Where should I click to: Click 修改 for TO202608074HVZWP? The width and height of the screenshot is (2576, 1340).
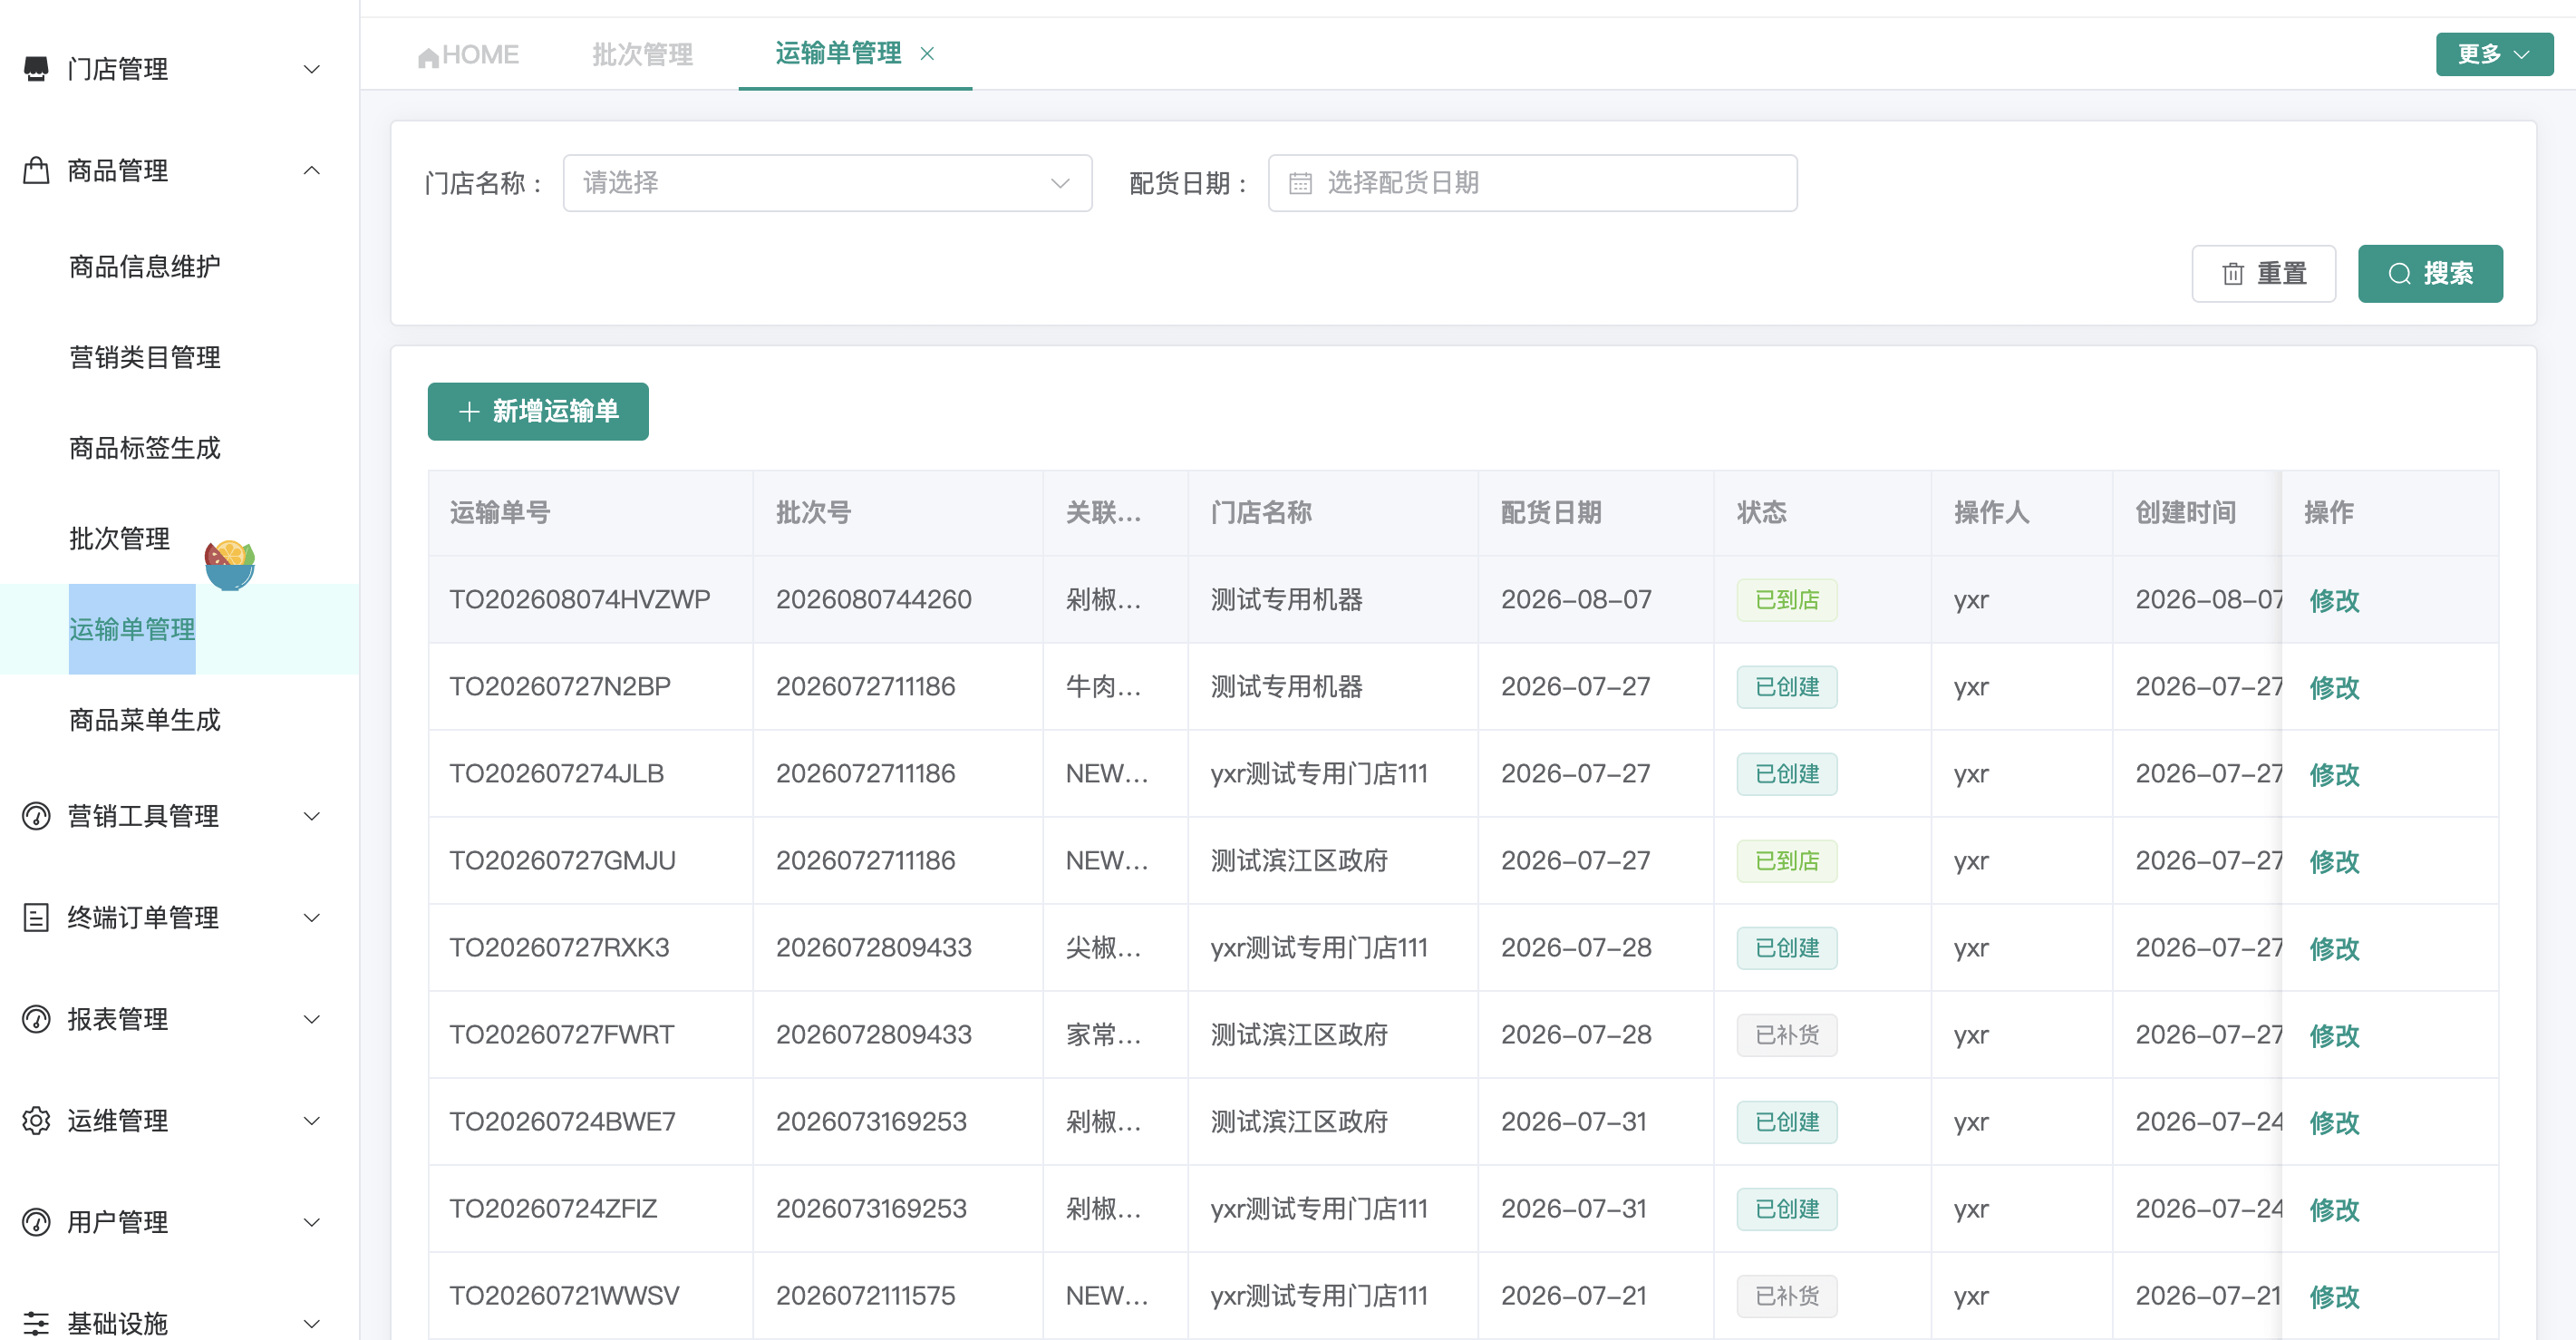click(2334, 600)
